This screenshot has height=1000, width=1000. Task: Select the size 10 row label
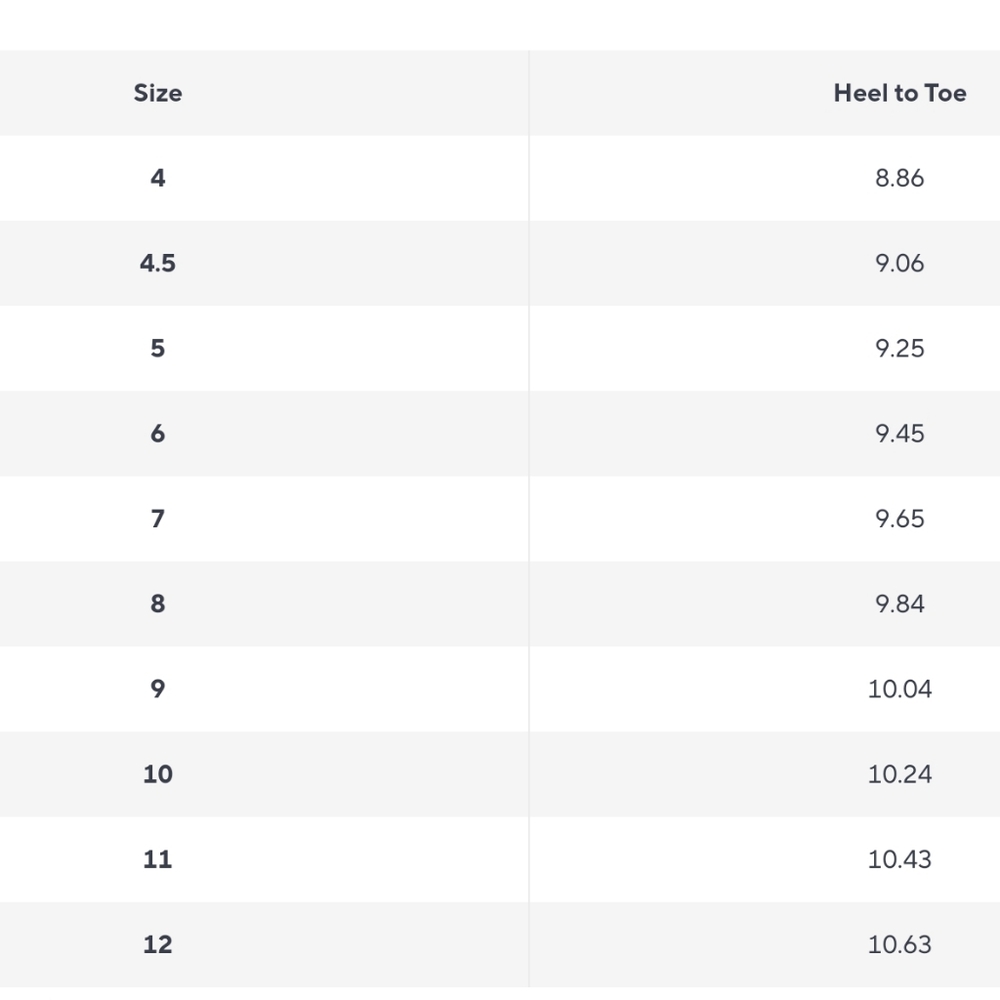click(158, 774)
